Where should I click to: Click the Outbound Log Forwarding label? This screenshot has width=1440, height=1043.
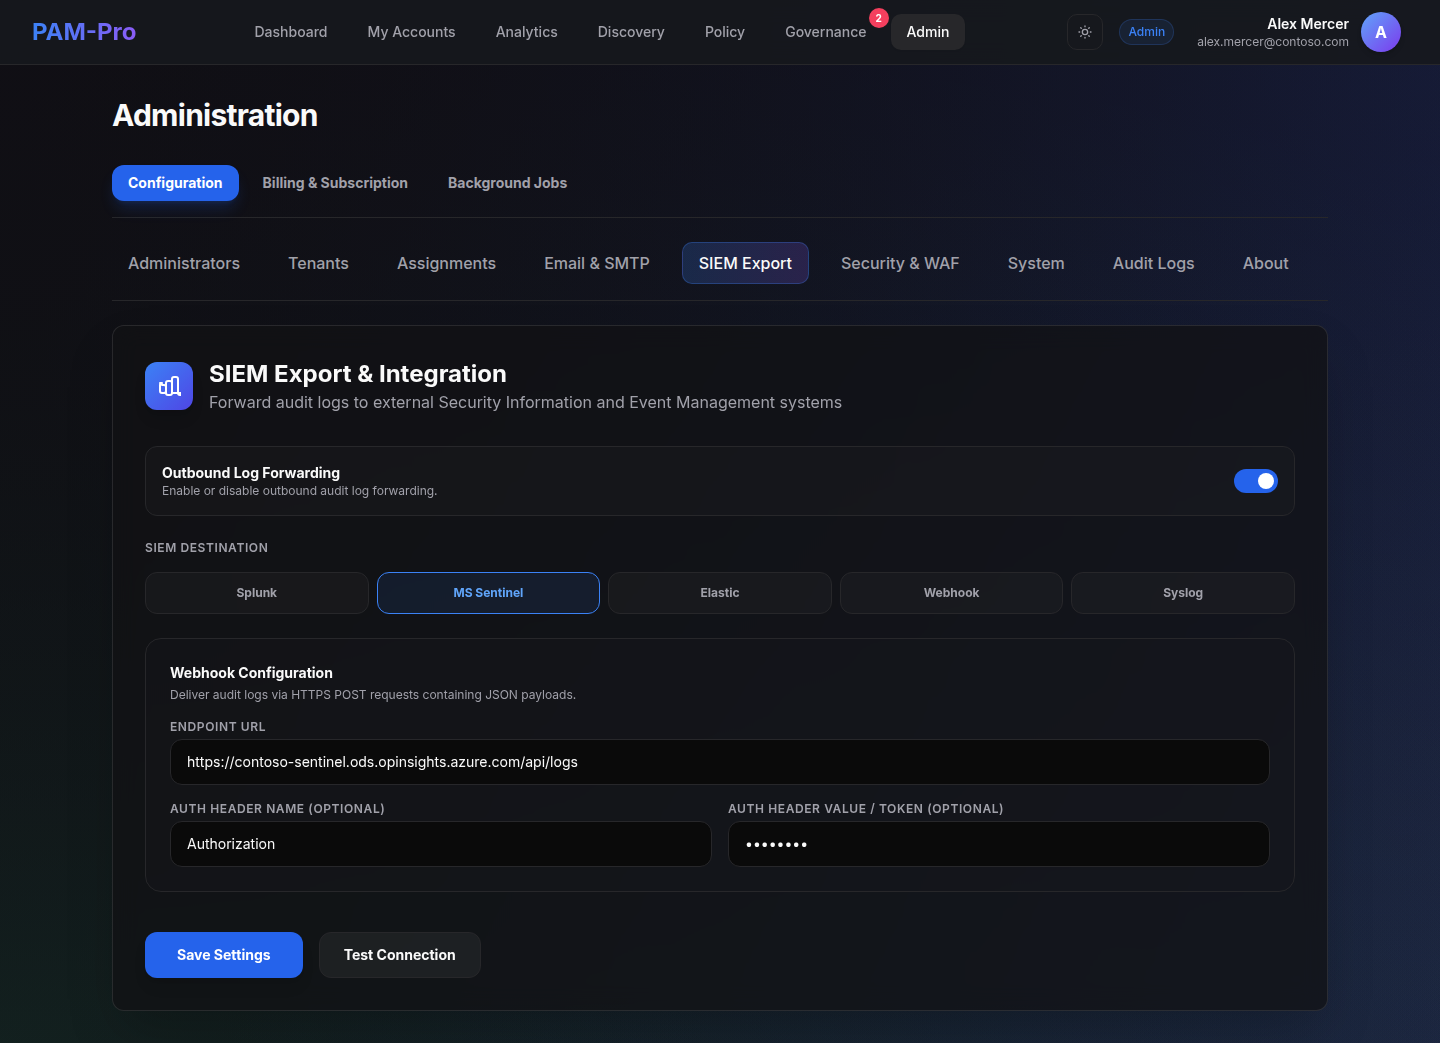pos(251,473)
